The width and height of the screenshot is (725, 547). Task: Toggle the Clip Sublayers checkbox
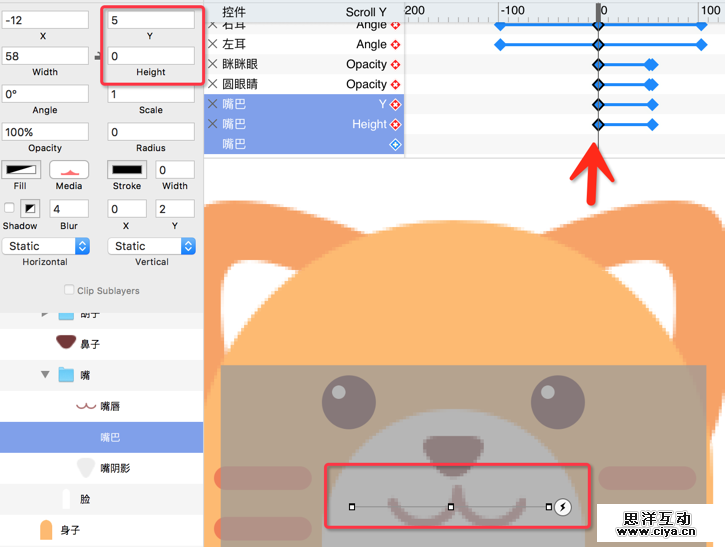tap(69, 290)
